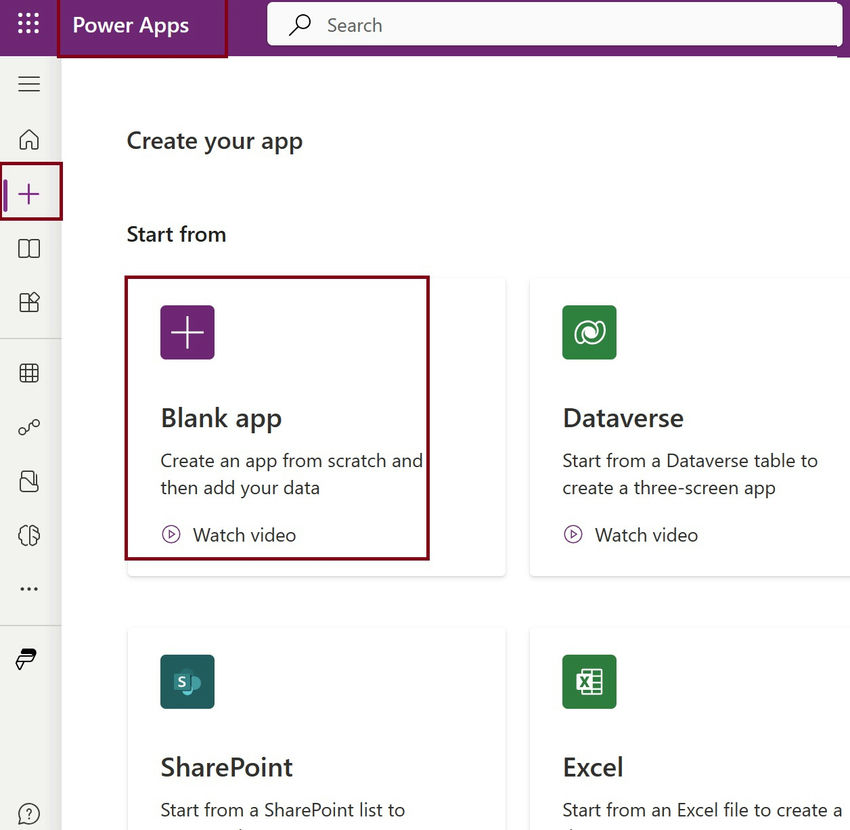Collapse the left navigation hamburger menu
This screenshot has height=830, width=850.
pyautogui.click(x=29, y=84)
